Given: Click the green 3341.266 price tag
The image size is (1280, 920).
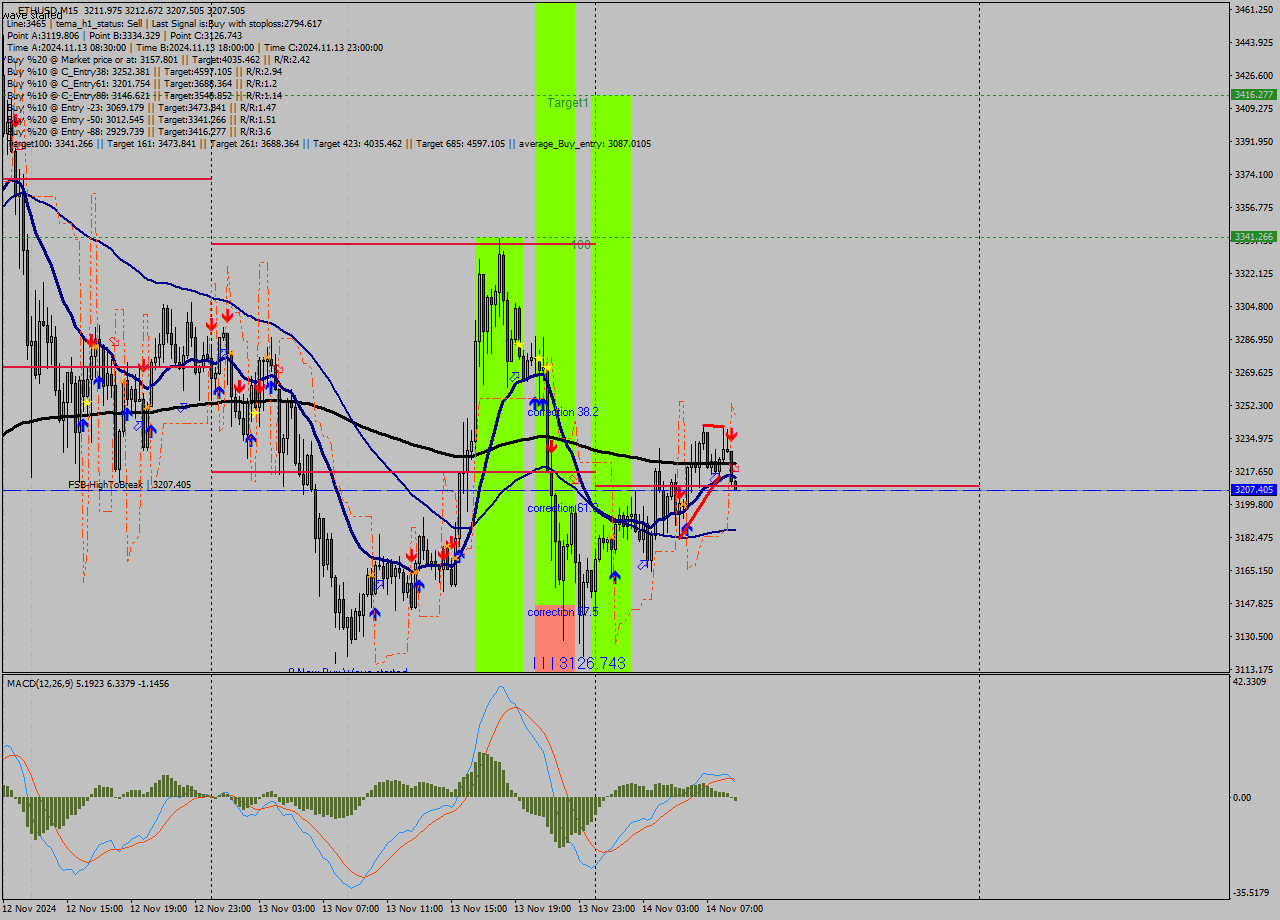Looking at the screenshot, I should (1254, 237).
